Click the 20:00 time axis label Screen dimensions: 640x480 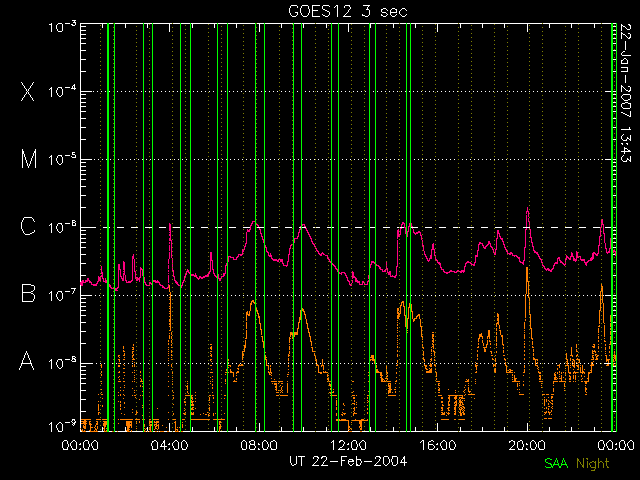coord(527,445)
